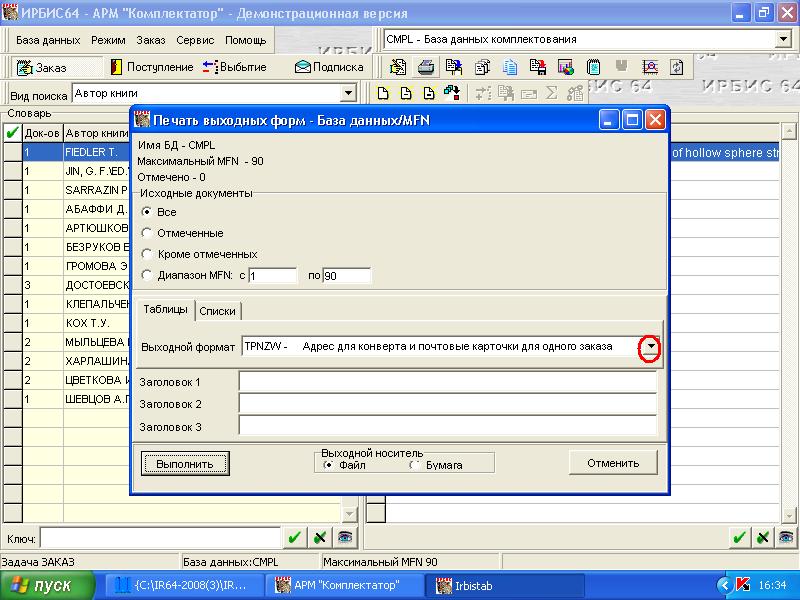800x600 pixels.
Task: Select the Отмеченные radio option
Action: pos(148,233)
